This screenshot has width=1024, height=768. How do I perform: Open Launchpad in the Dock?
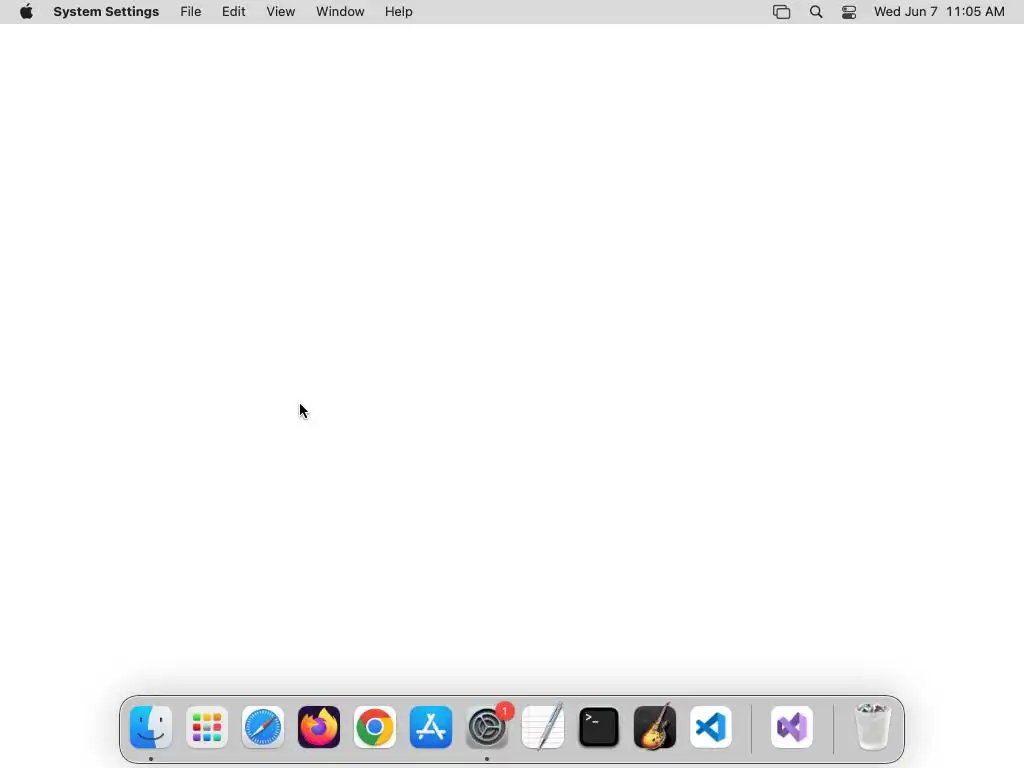(x=207, y=727)
